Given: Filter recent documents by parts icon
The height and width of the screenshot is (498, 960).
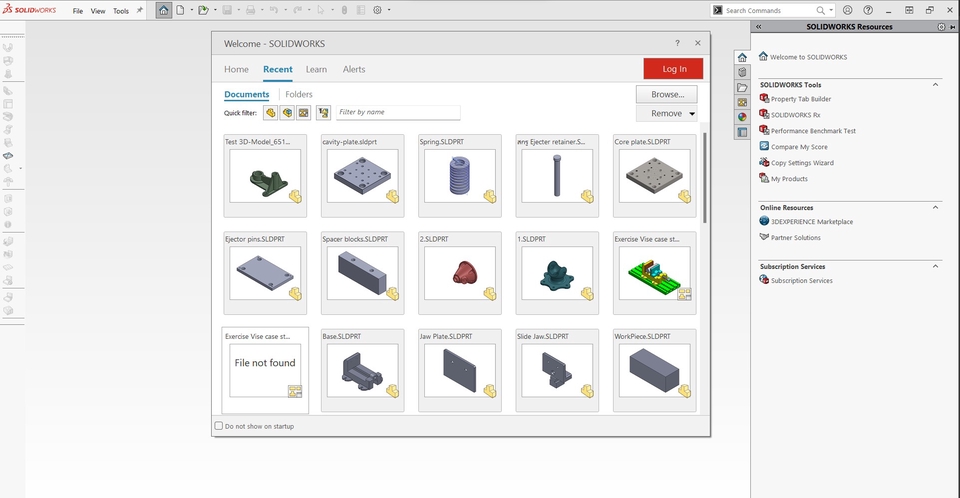Looking at the screenshot, I should tap(271, 113).
